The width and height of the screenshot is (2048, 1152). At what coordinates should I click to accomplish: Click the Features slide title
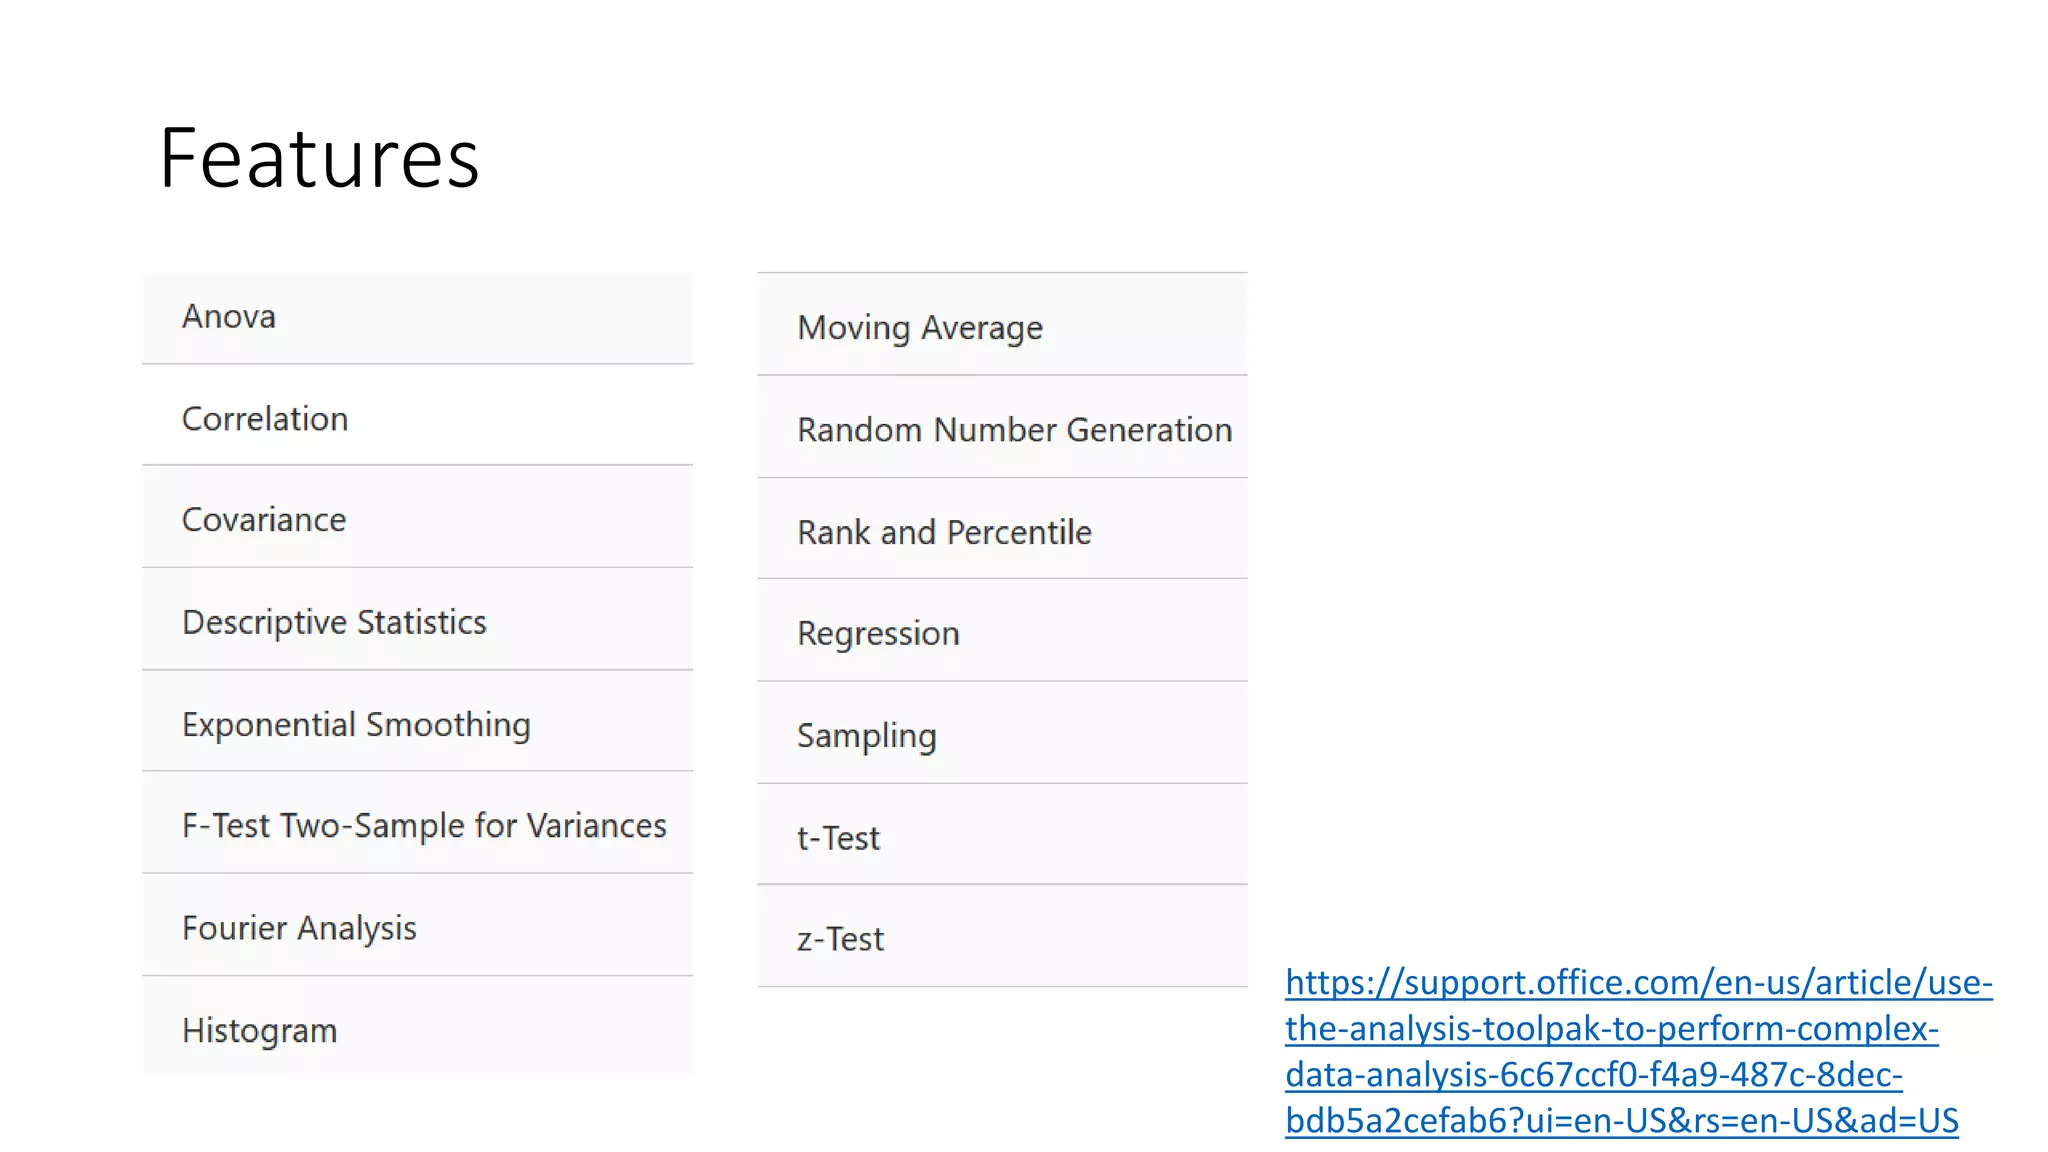(x=320, y=158)
